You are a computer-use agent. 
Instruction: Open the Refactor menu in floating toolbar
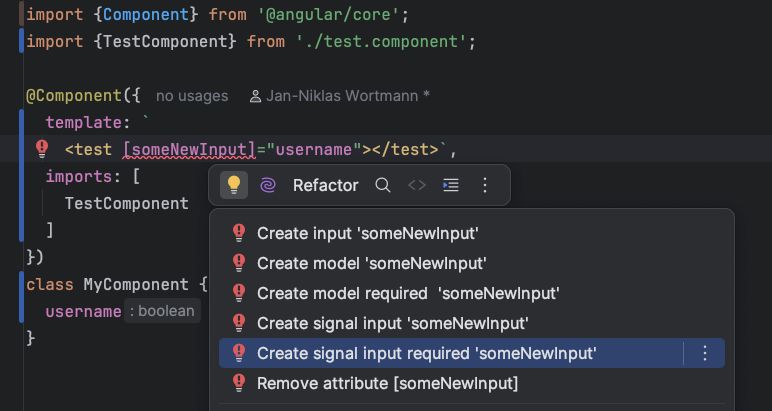pos(325,185)
